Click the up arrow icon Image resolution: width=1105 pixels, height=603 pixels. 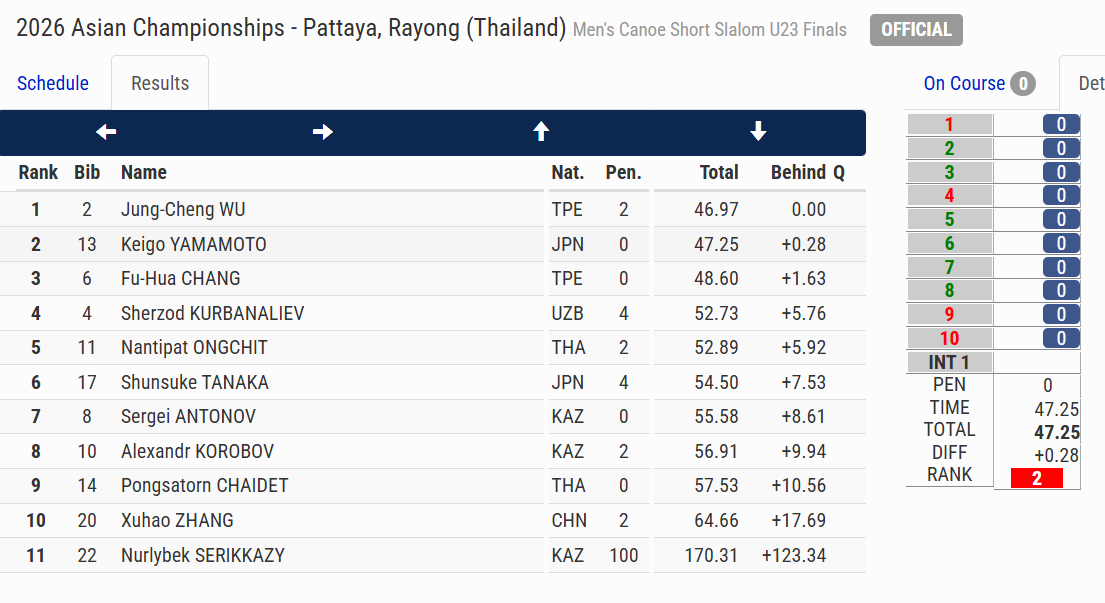(541, 132)
